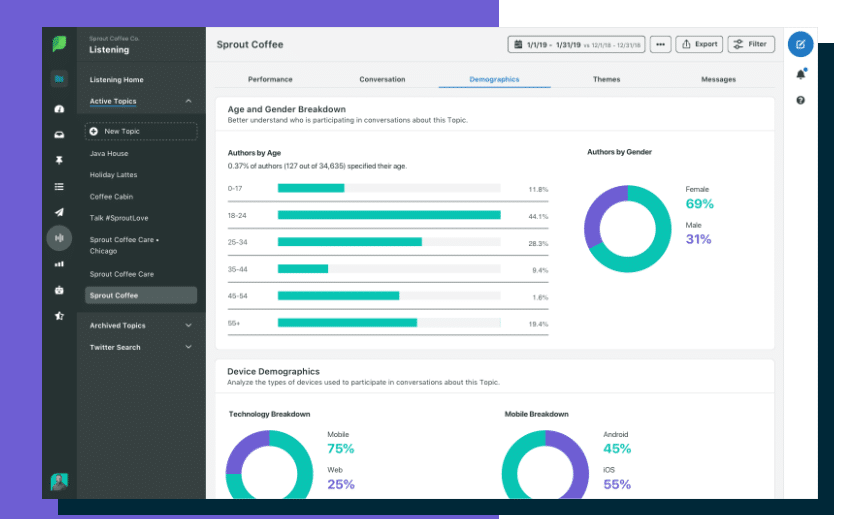Image resolution: width=852 pixels, height=519 pixels.
Task: Click the iOS 55% value
Action: point(617,485)
